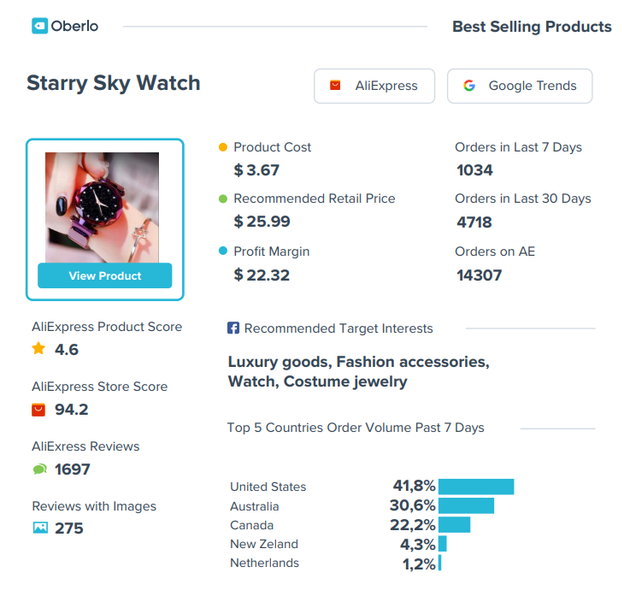Click the AliExpress envelope icon
This screenshot has width=630, height=609.
pos(335,86)
